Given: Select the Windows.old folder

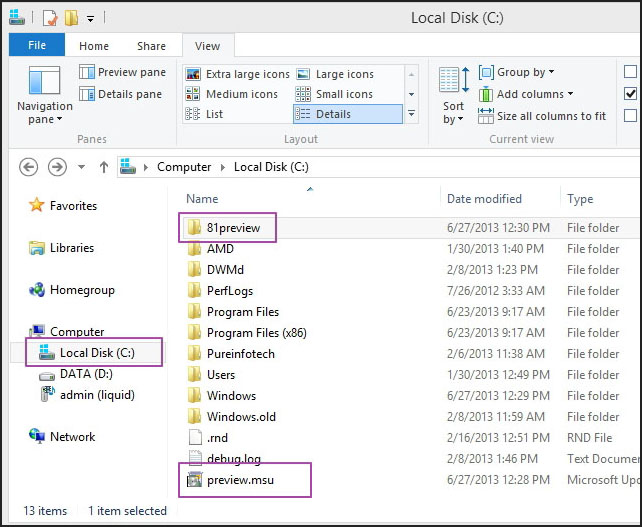Looking at the screenshot, I should 231,416.
